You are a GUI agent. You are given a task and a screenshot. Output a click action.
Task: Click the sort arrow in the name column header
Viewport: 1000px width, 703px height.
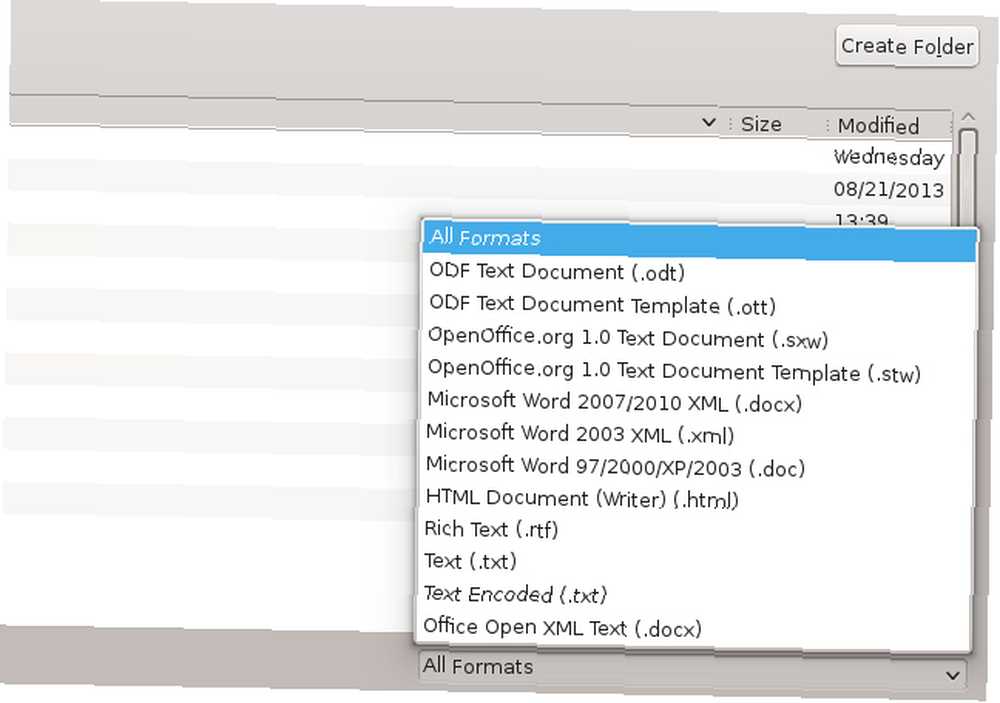point(708,122)
